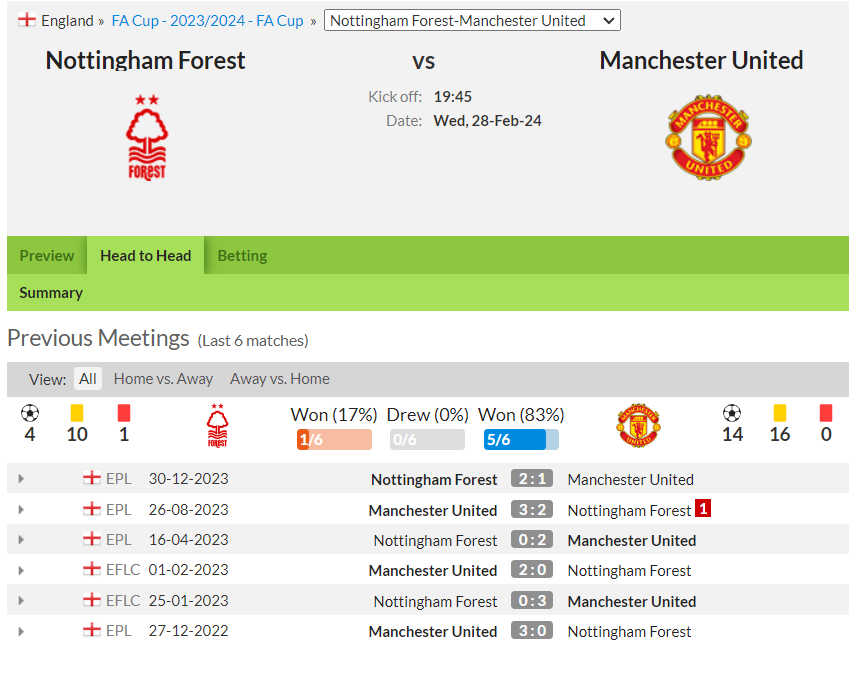Click small Nottingham Forest crest in stats row
Screen dimensions: 855x676
(x=218, y=426)
